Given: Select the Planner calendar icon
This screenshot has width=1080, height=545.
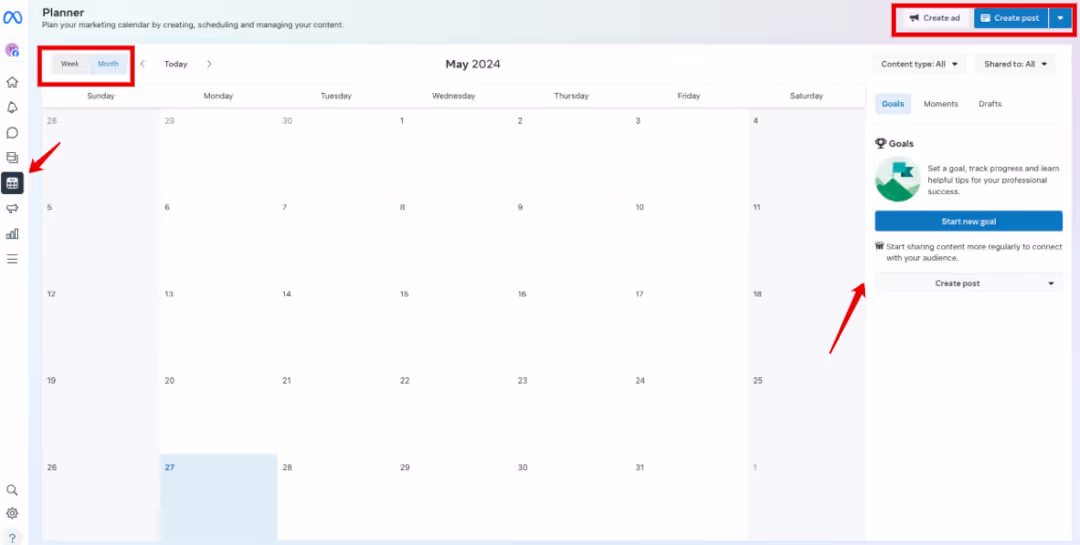Looking at the screenshot, I should tap(12, 183).
